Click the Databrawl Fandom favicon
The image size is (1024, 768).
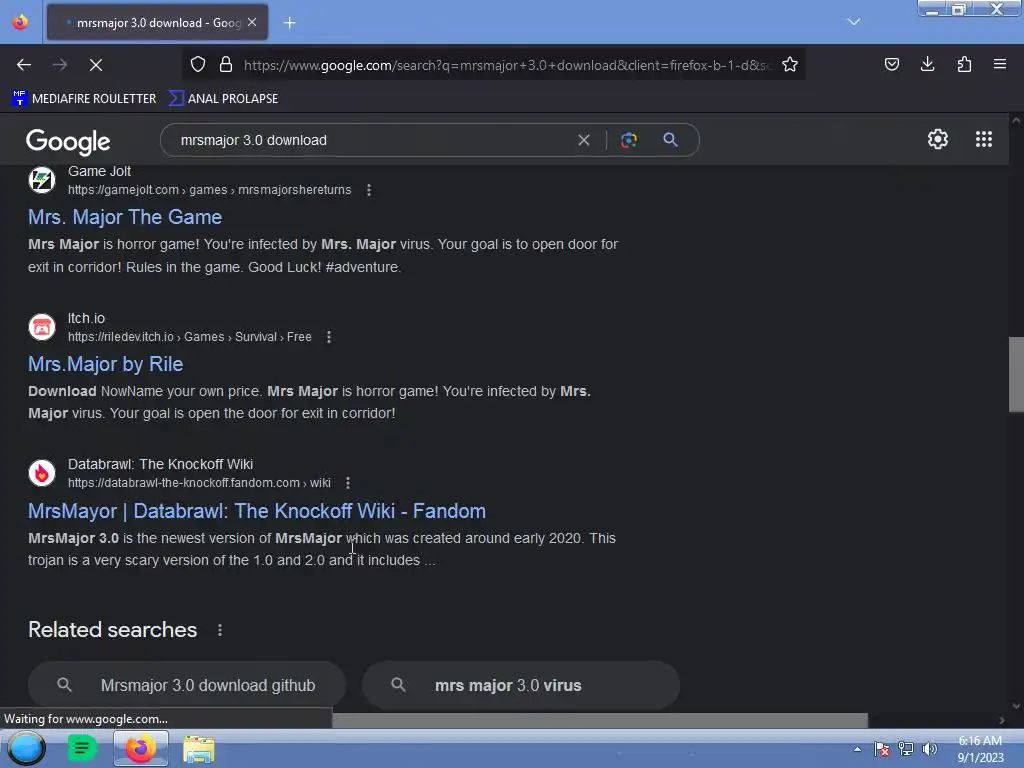point(42,473)
